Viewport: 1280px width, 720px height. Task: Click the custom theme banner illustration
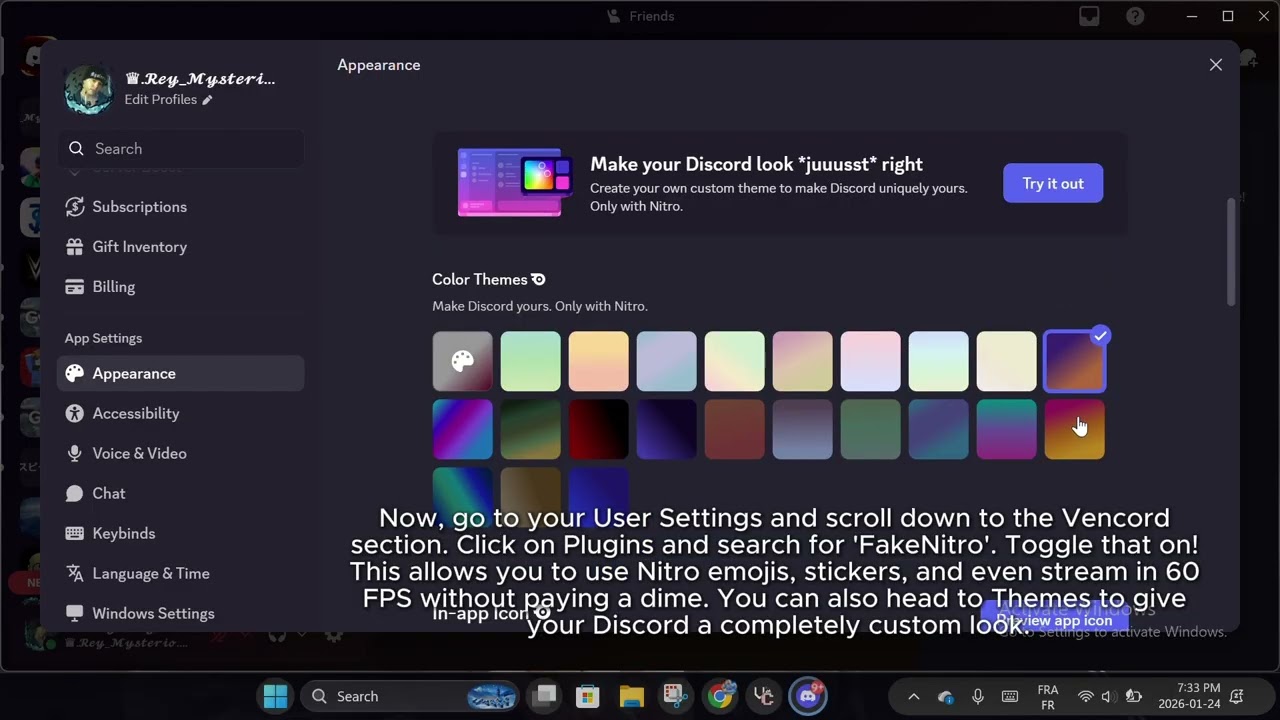pos(515,183)
